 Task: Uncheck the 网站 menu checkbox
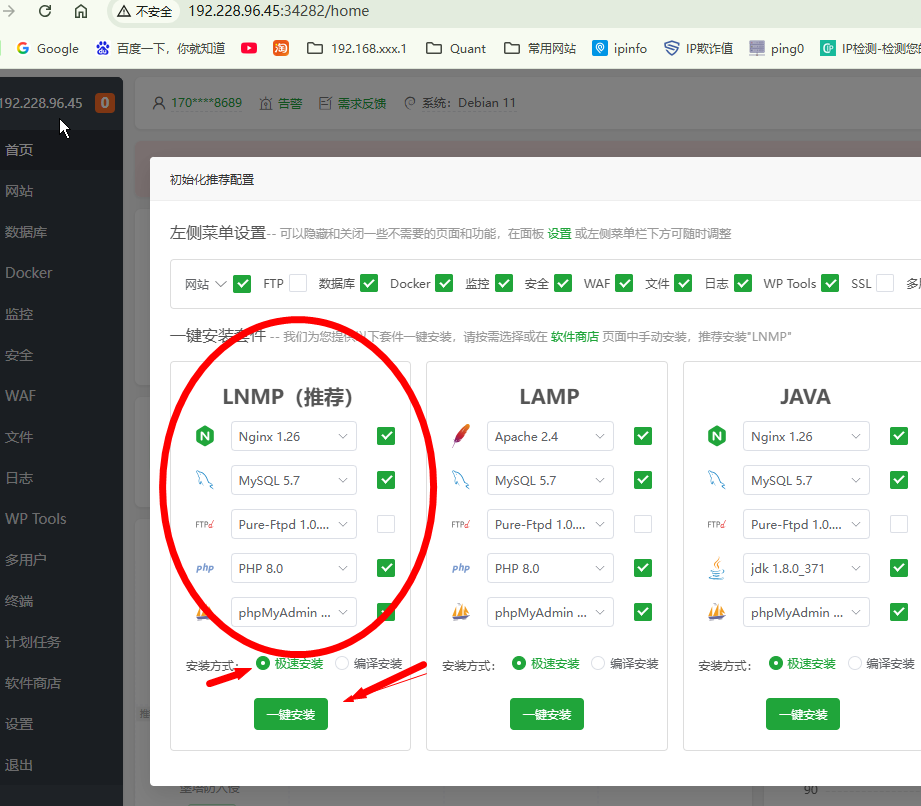tap(242, 284)
